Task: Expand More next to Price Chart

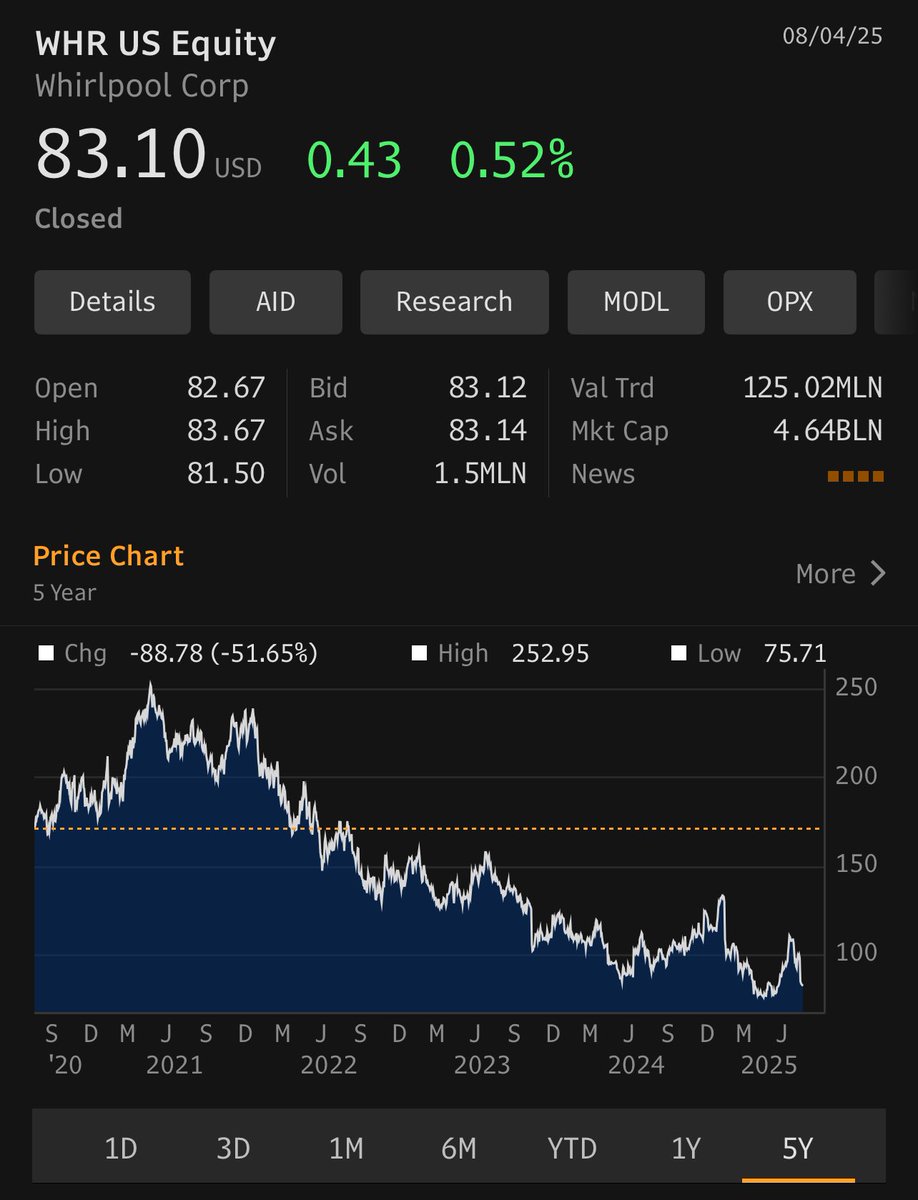Action: coord(840,573)
